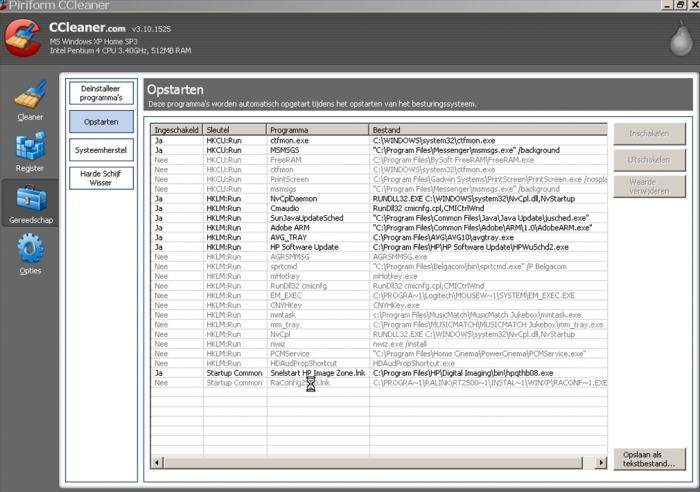The width and height of the screenshot is (700, 492).
Task: Click the CCleaner logo in header
Action: (x=23, y=38)
